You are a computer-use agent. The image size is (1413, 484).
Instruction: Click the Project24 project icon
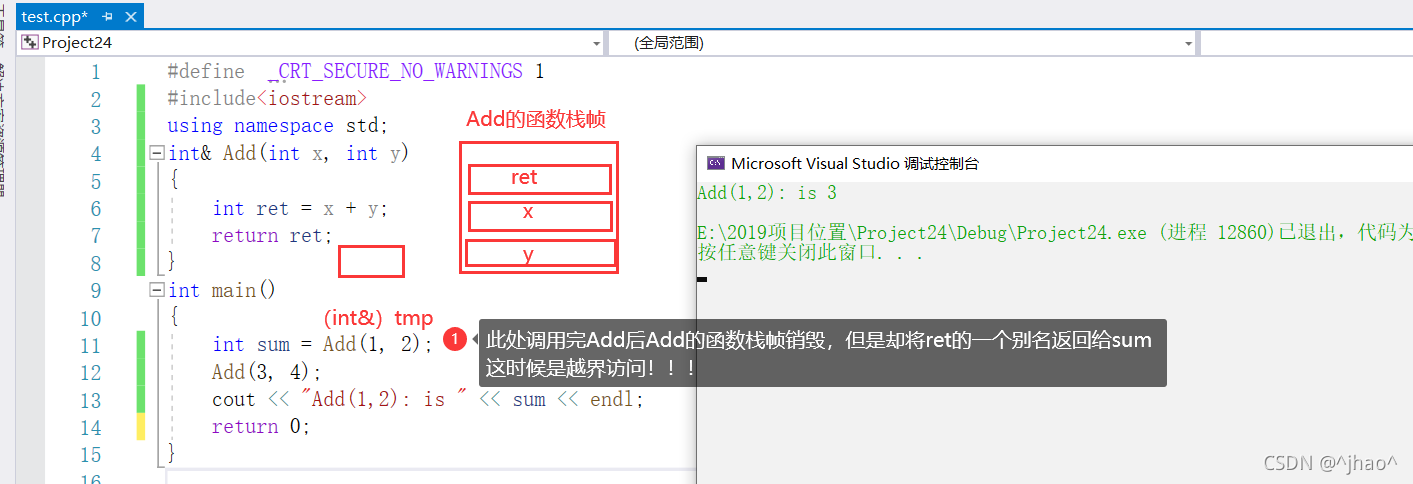pyautogui.click(x=30, y=43)
